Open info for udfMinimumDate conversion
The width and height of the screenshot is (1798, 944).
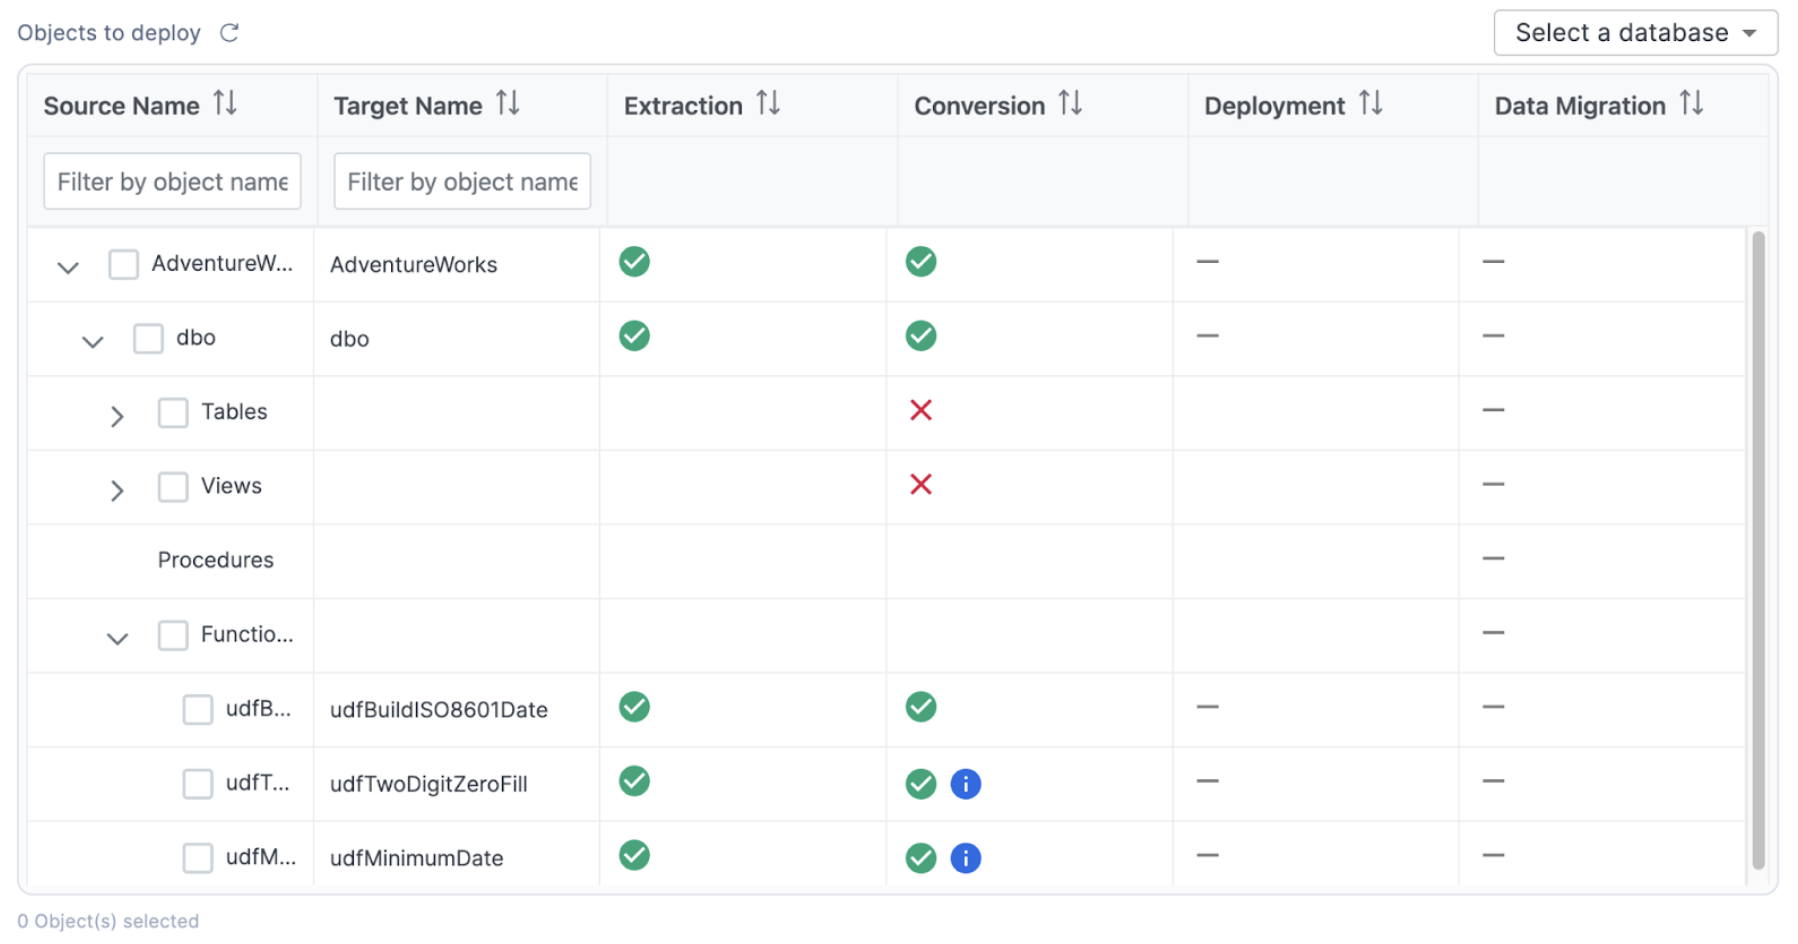[x=965, y=857]
